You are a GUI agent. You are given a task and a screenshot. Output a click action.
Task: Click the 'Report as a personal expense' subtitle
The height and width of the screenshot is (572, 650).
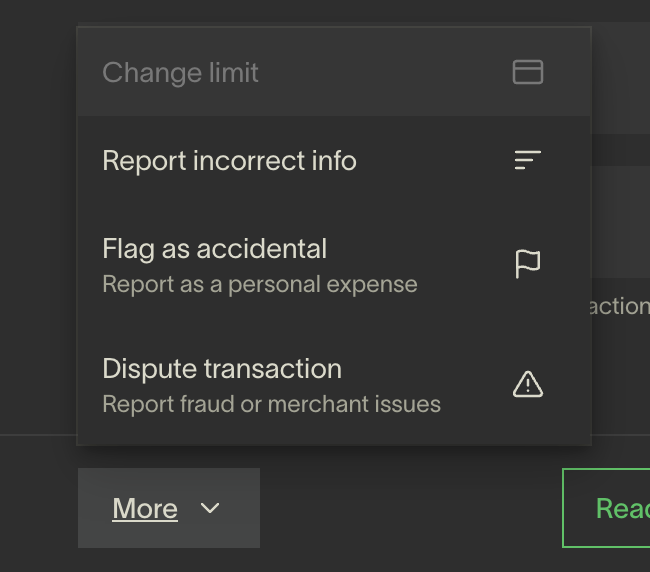pyautogui.click(x=259, y=284)
